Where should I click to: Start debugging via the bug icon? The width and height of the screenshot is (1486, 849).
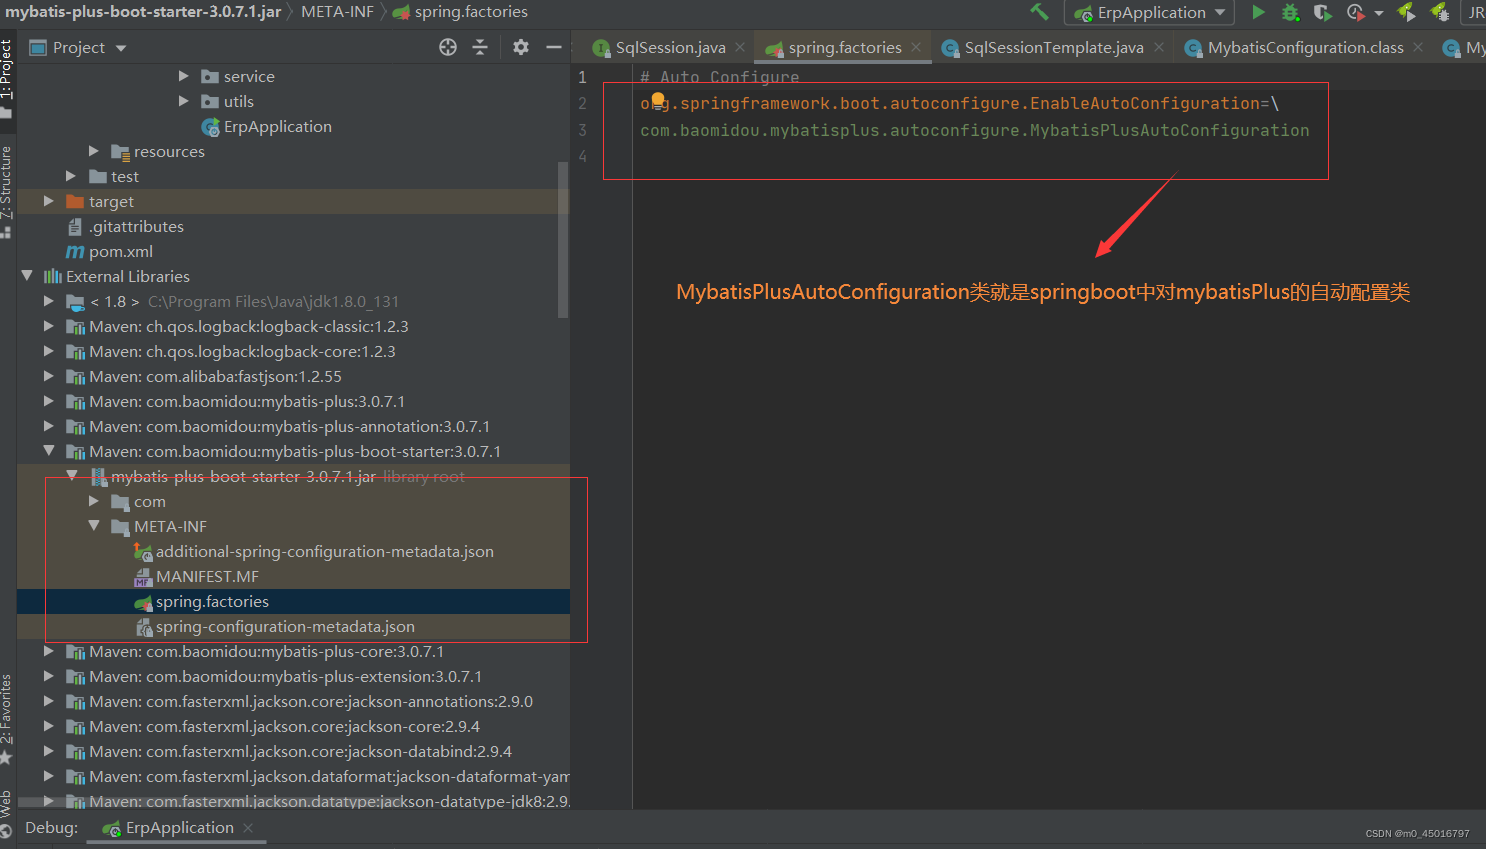(x=1289, y=12)
